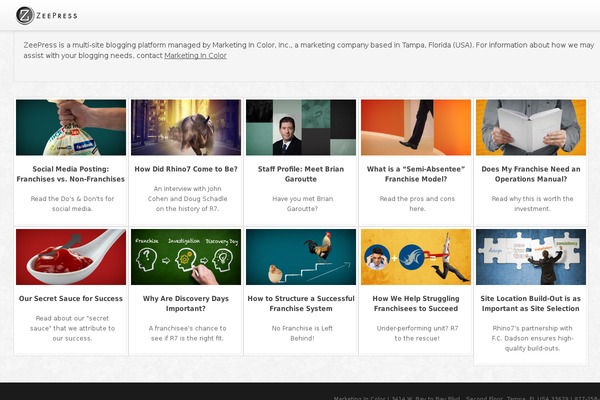This screenshot has height=400, width=600.
Task: Click the F.C. Dadson partnership description text
Action: pos(532,338)
